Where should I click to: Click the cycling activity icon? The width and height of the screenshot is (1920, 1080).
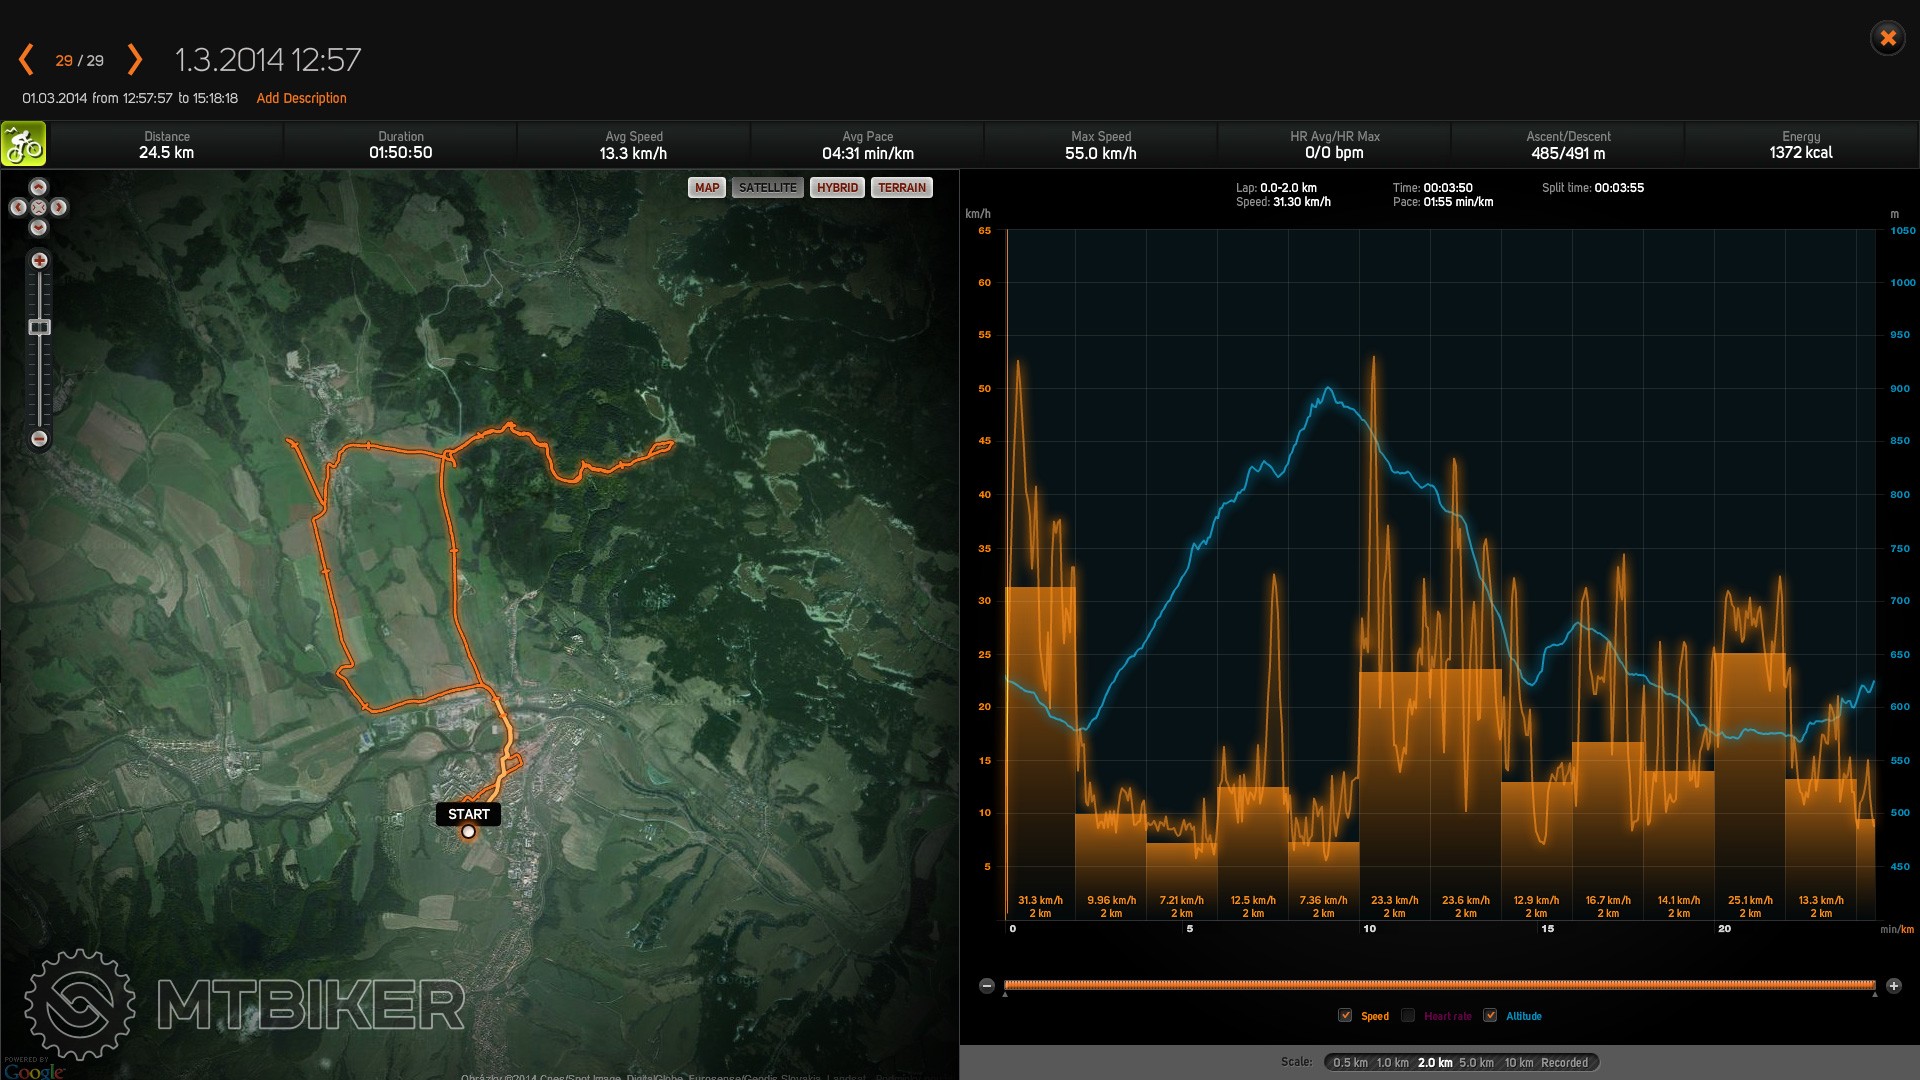(23, 145)
